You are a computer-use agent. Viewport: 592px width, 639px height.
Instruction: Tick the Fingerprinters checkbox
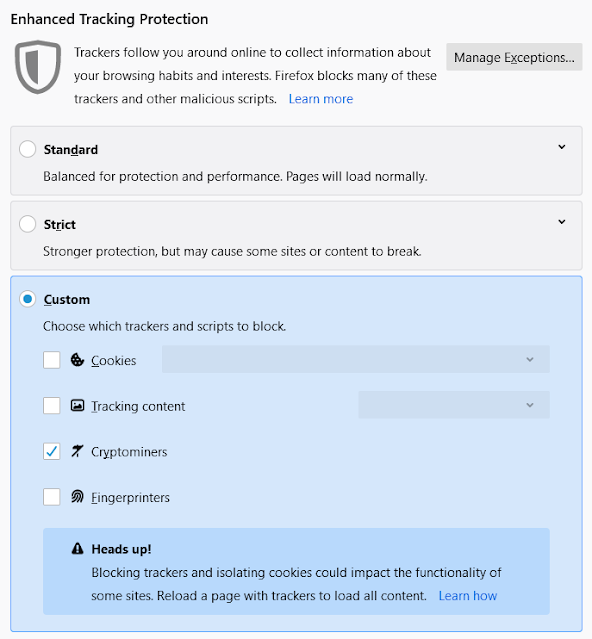(x=52, y=497)
